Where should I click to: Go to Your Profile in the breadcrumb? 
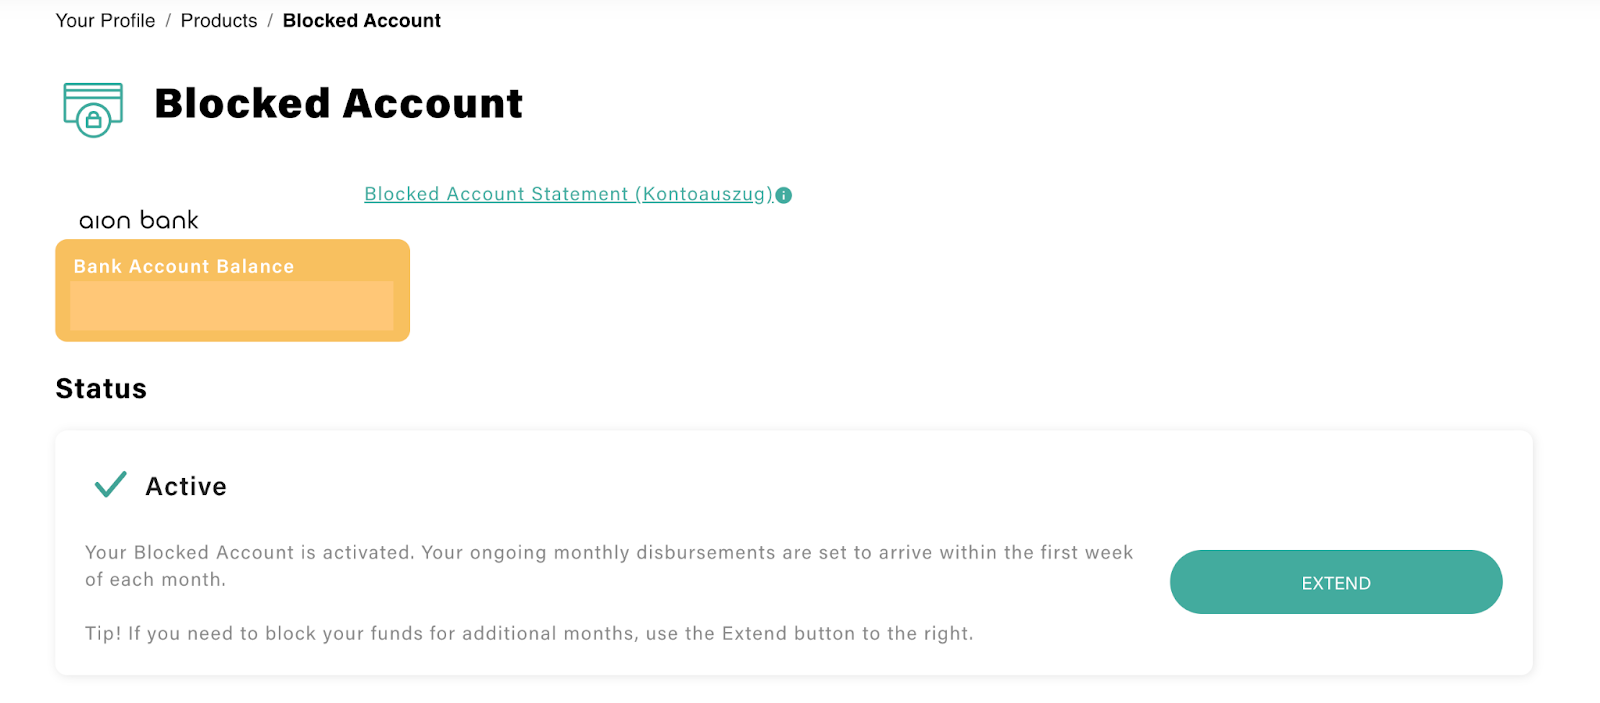click(105, 21)
